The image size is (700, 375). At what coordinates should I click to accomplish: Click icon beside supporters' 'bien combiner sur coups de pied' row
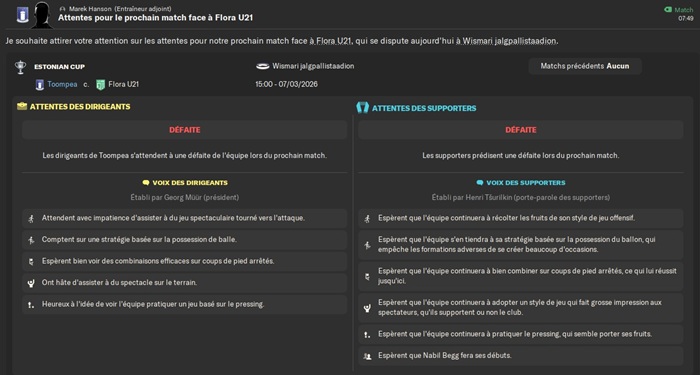(x=367, y=276)
